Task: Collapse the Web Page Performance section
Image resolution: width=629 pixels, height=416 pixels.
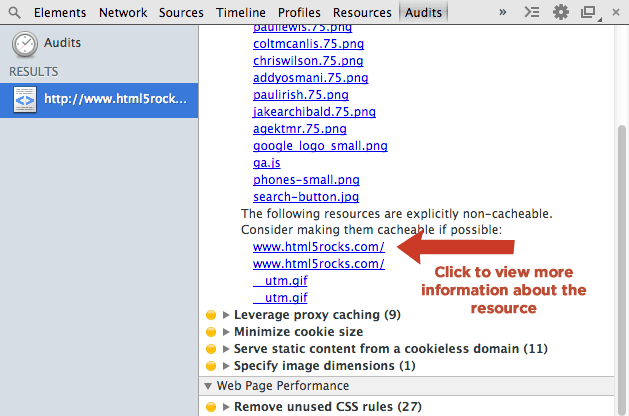Action: tap(208, 386)
